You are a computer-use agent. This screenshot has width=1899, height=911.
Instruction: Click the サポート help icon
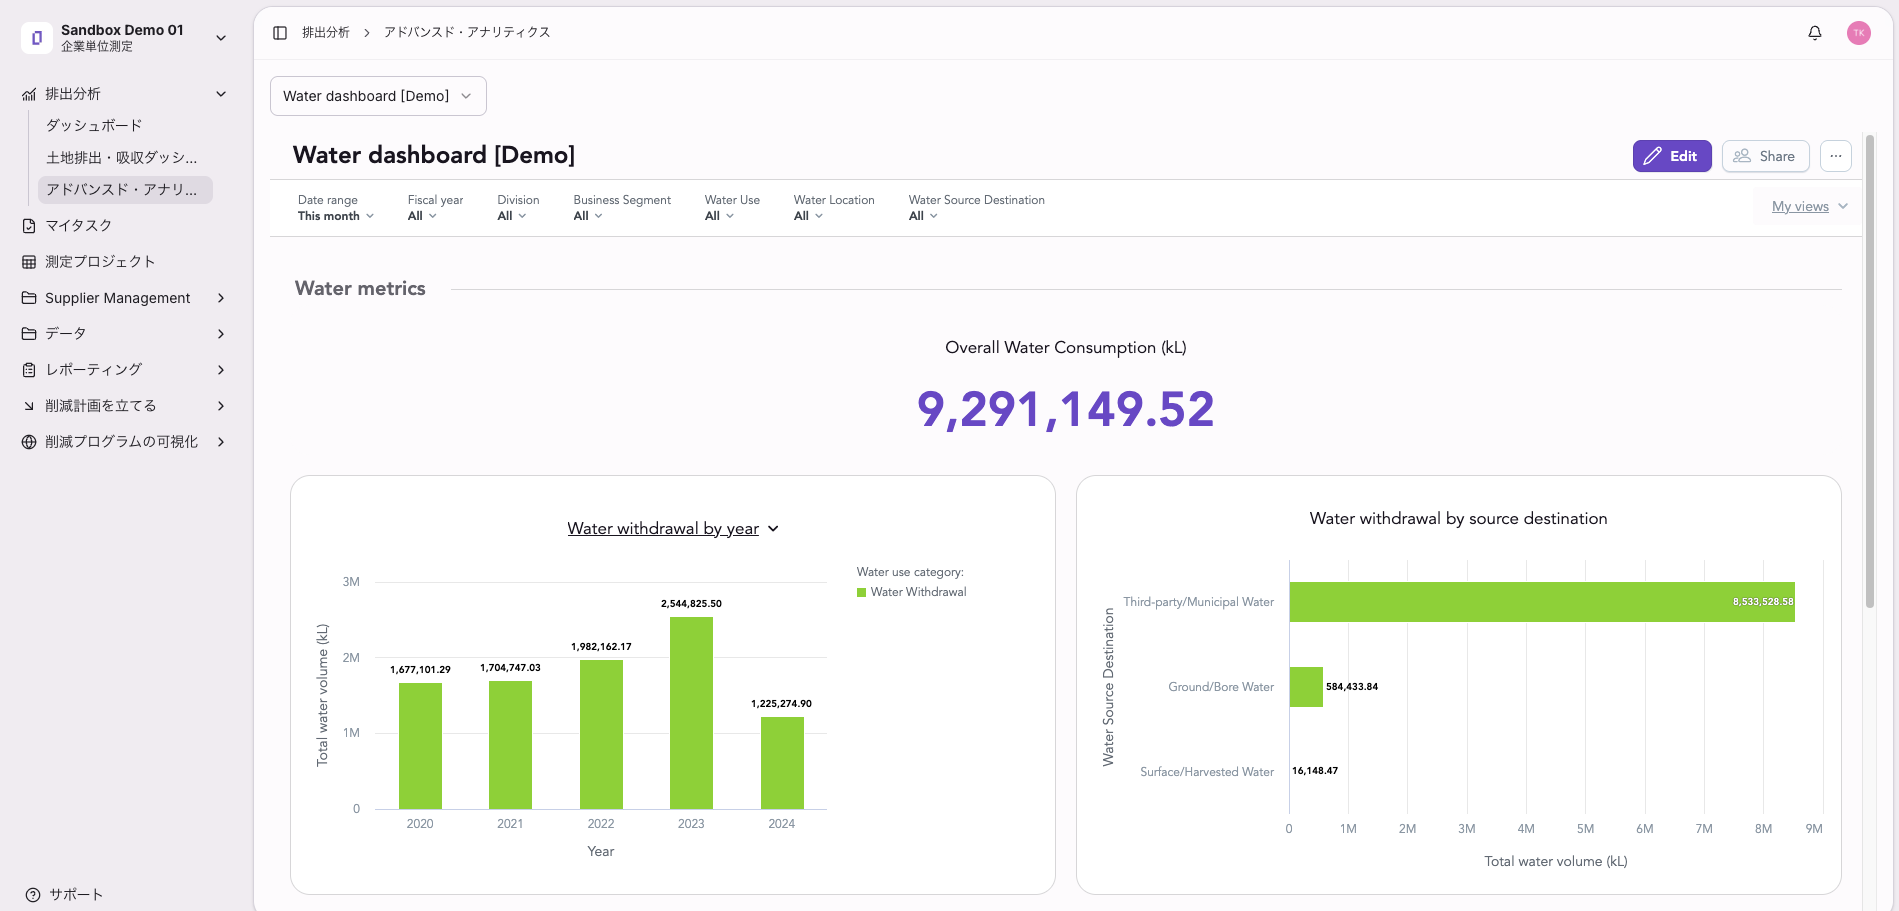(33, 895)
